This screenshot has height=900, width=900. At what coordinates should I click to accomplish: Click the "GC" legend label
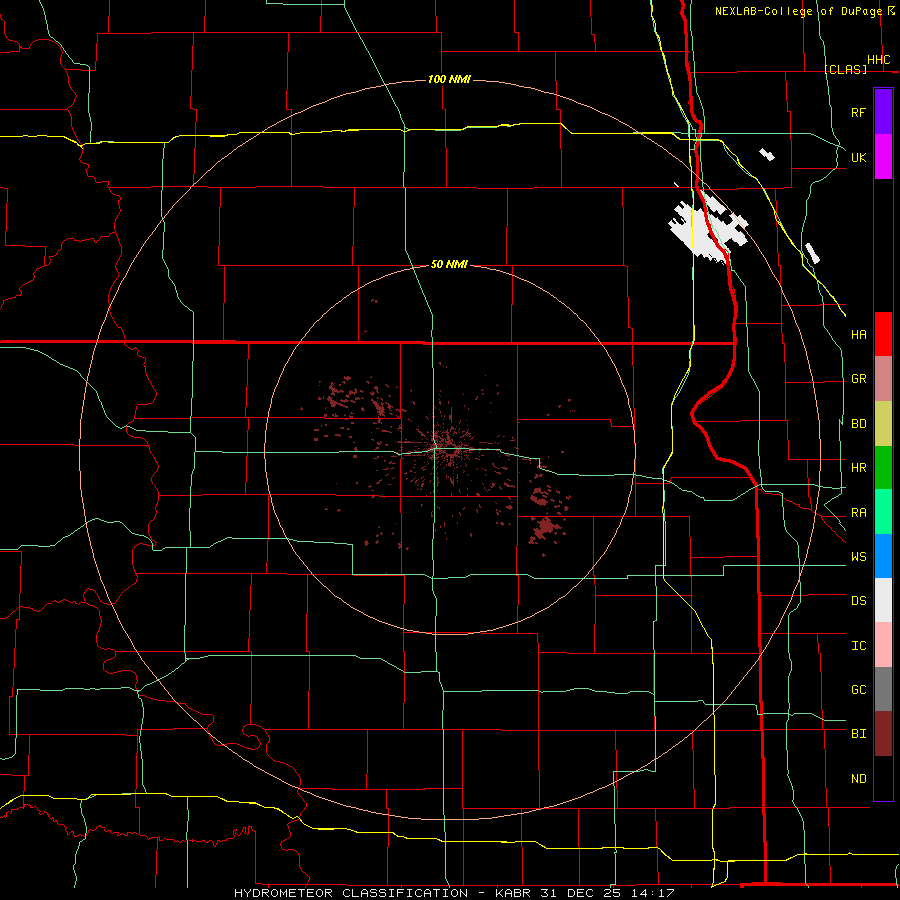point(858,690)
